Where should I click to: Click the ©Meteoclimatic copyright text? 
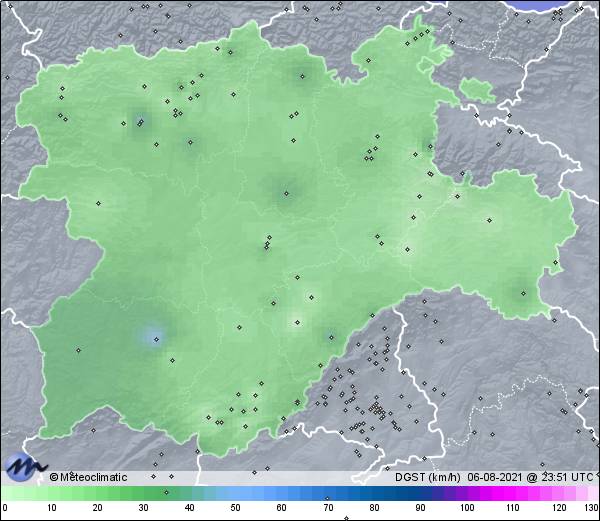coord(88,477)
